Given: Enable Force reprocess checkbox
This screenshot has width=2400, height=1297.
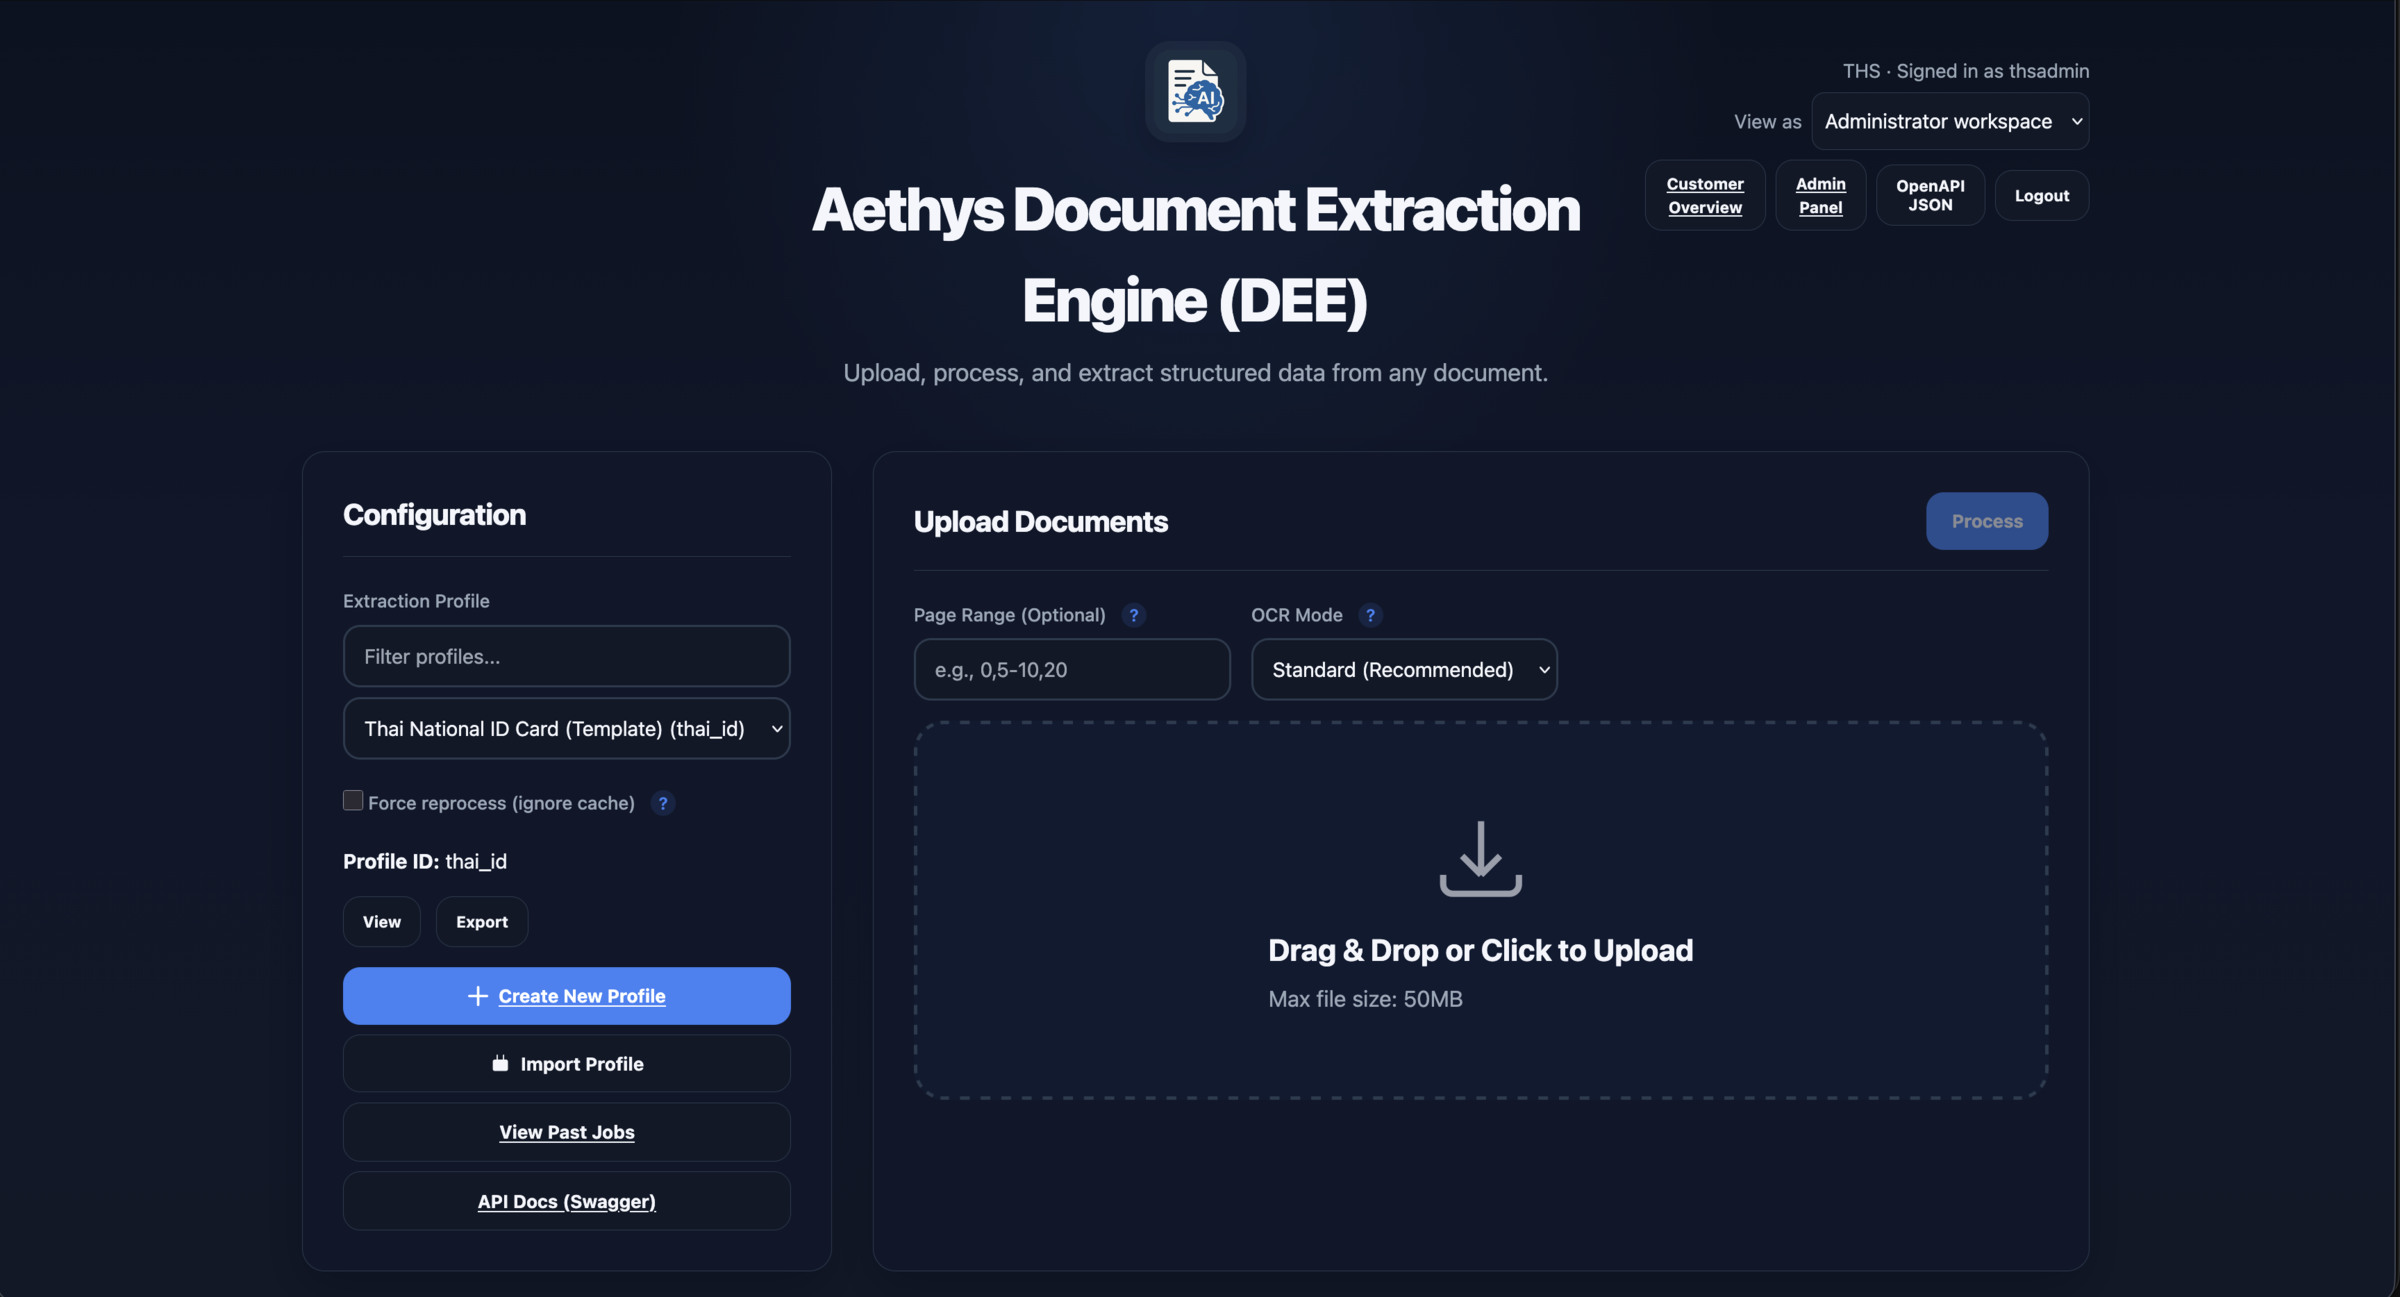Looking at the screenshot, I should [353, 800].
